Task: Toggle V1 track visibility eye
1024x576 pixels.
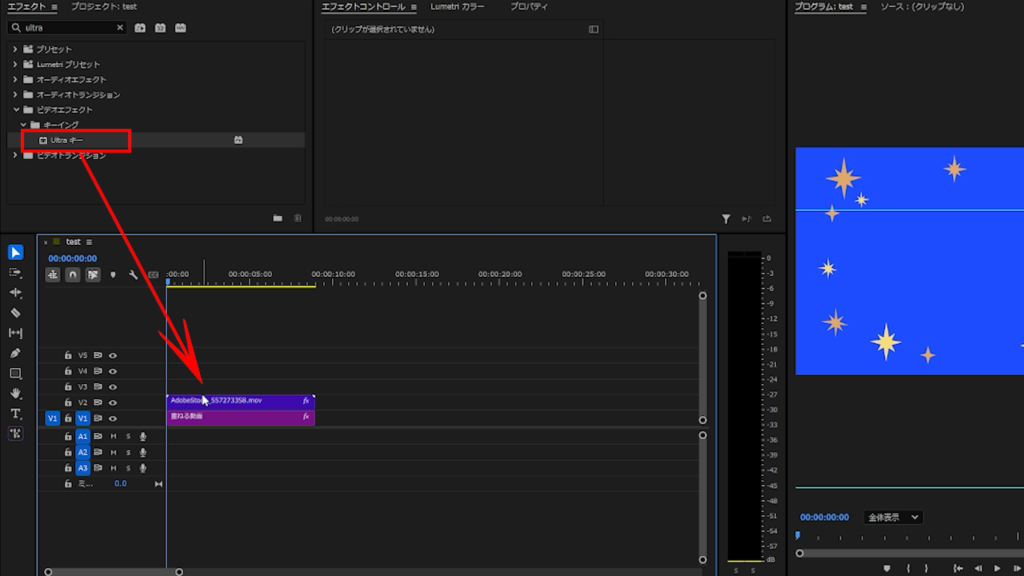Action: coord(112,418)
